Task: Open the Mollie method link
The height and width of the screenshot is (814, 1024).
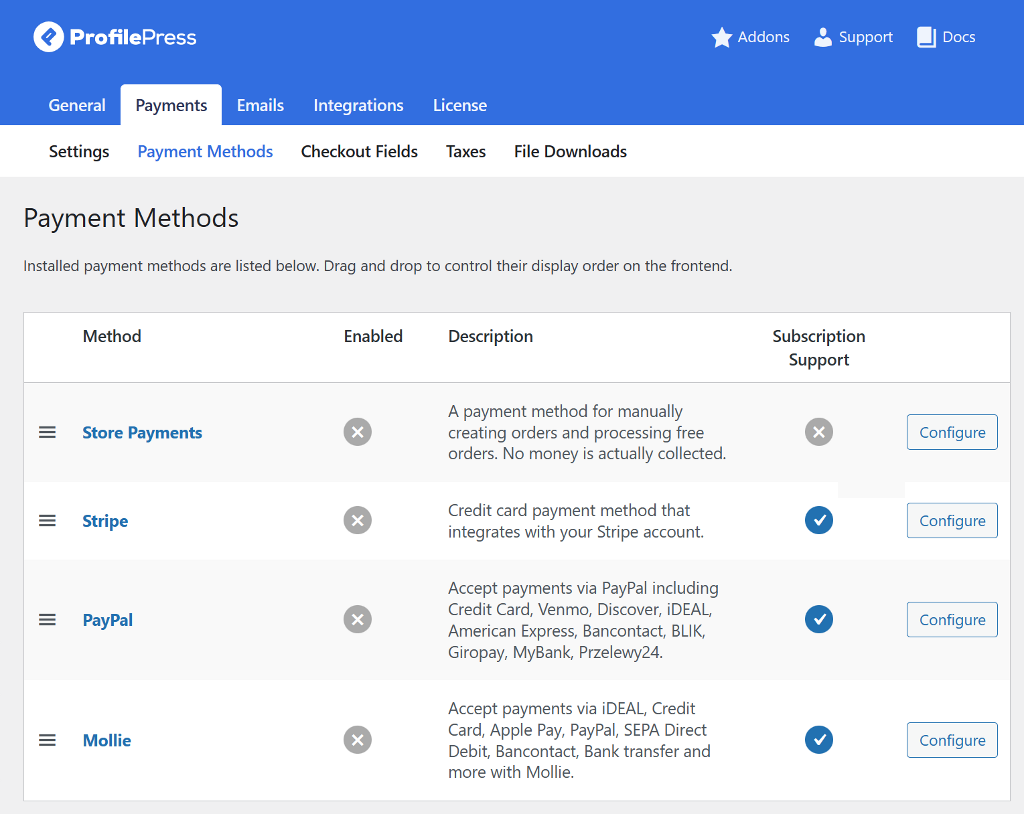Action: coord(107,740)
